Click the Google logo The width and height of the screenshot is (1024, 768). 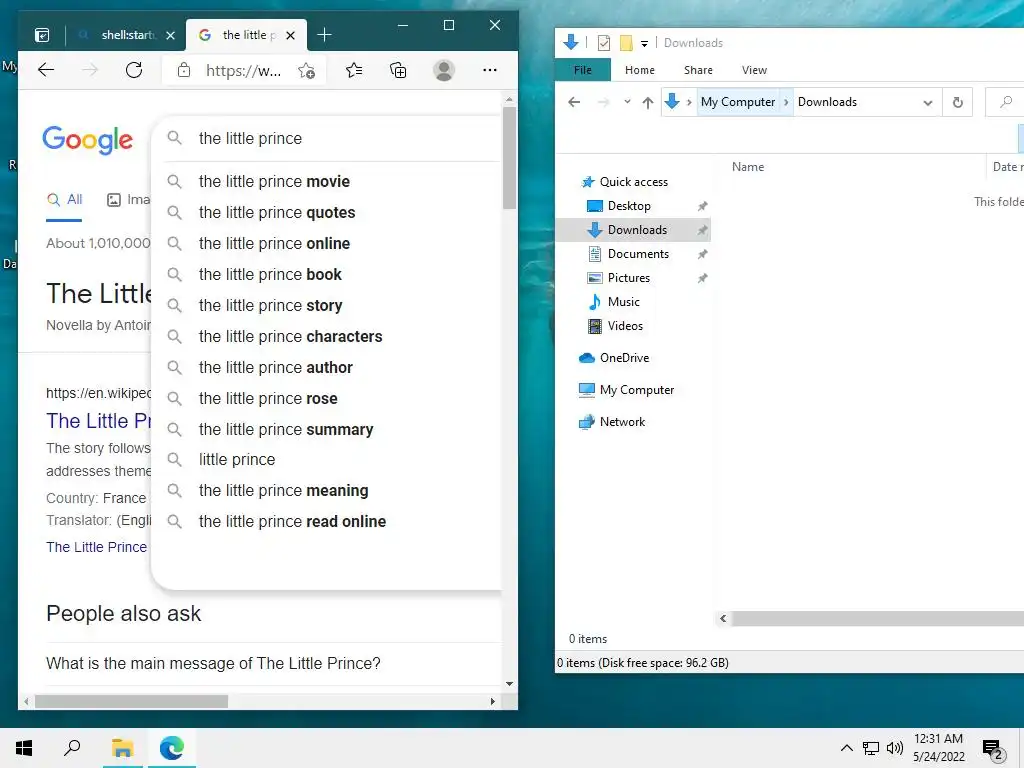[x=88, y=140]
